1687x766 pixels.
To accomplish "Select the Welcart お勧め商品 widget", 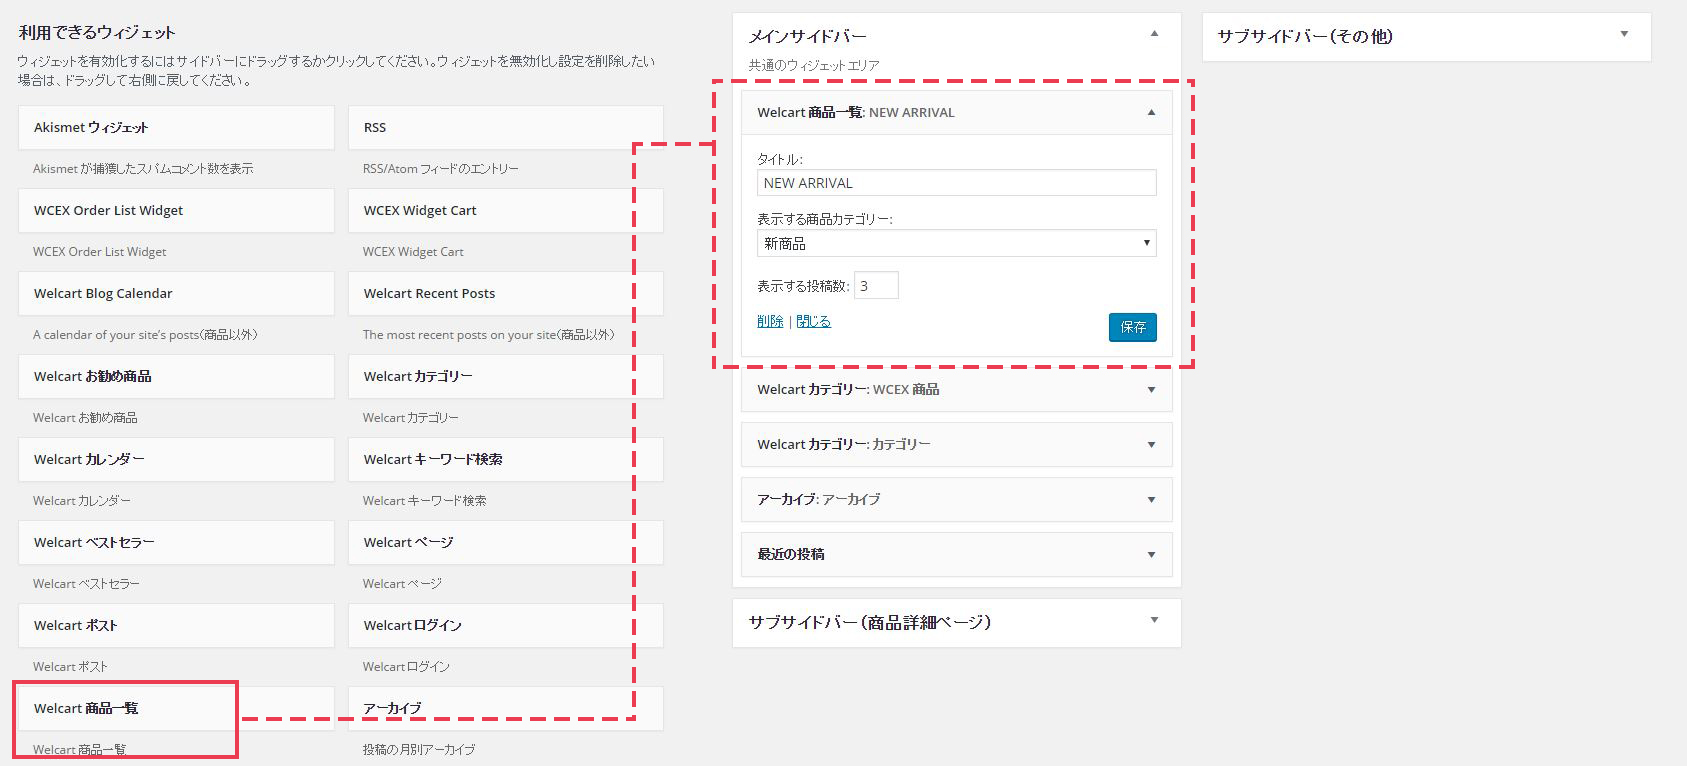I will (x=176, y=377).
